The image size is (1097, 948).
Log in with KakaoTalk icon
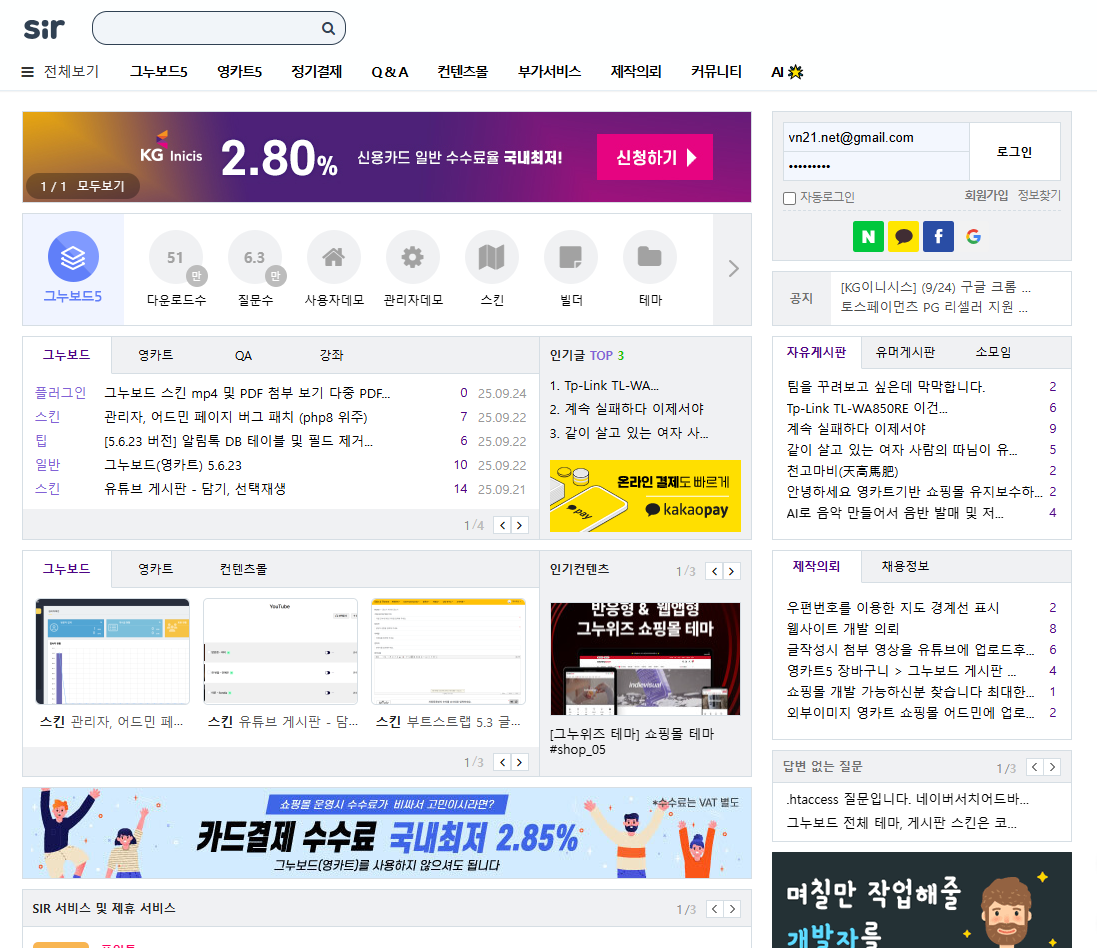[903, 236]
